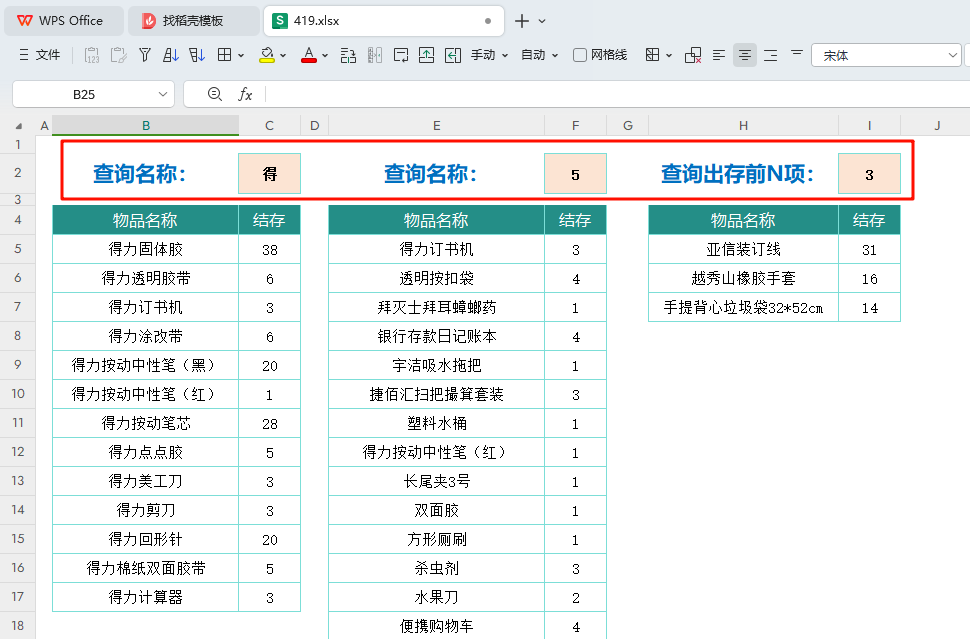Select cell 得力固体胶

(145, 249)
